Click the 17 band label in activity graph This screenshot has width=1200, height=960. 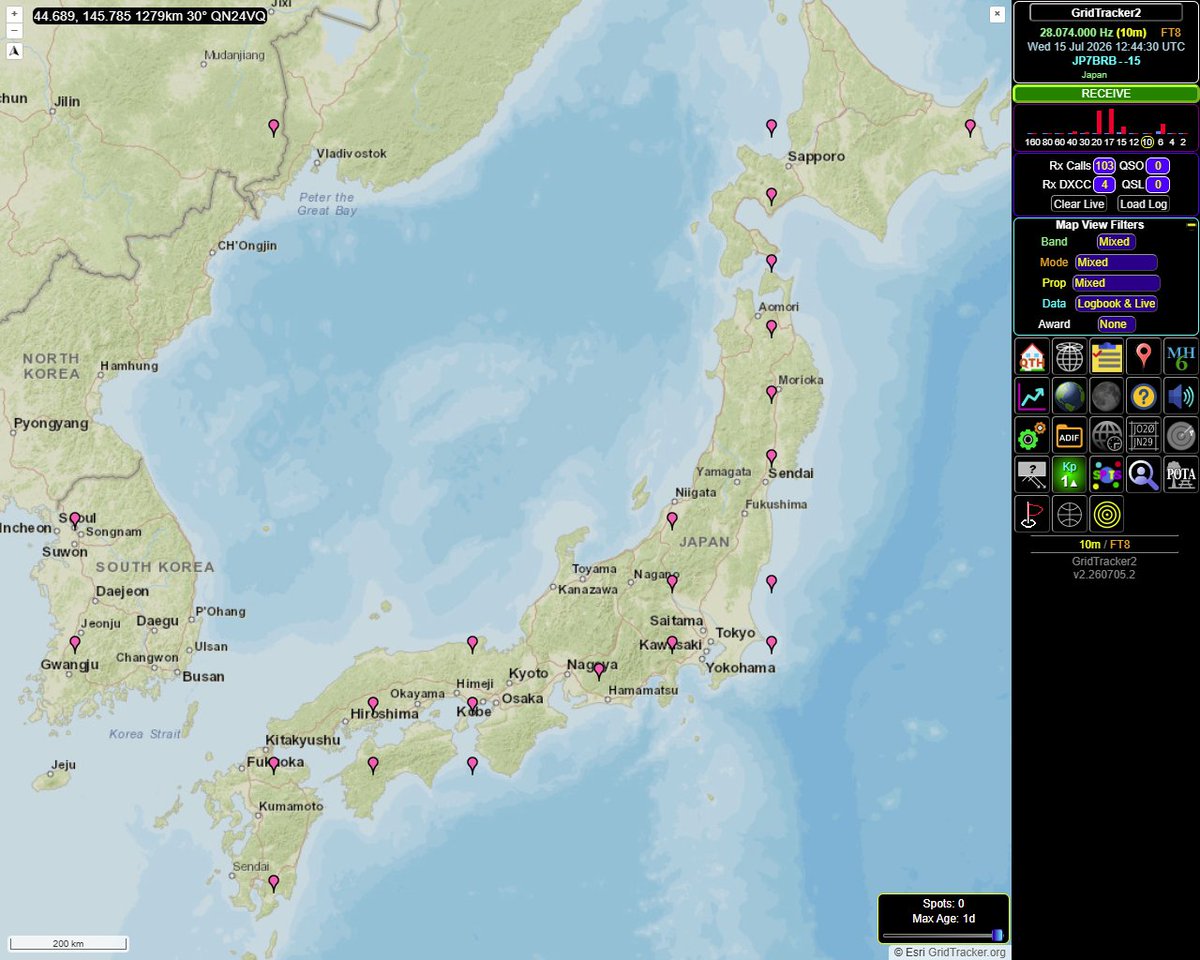pyautogui.click(x=1110, y=142)
